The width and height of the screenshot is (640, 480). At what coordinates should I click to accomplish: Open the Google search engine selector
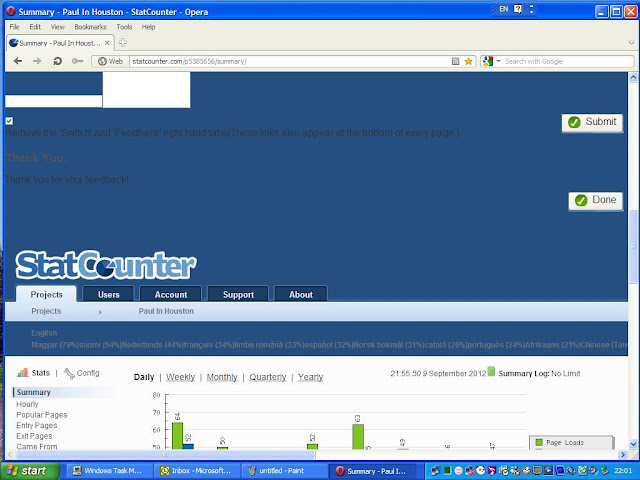click(491, 61)
